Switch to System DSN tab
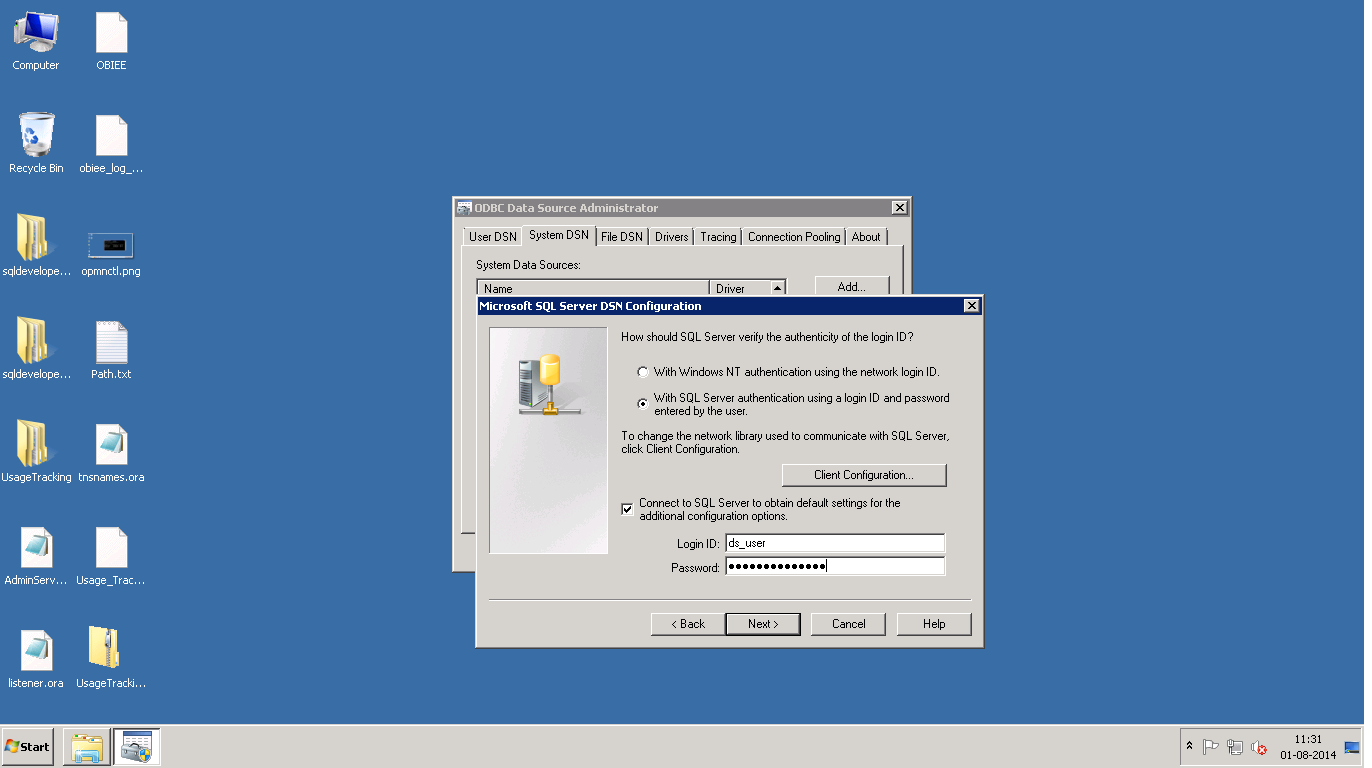Screen dimensions: 1372x768 tap(559, 235)
